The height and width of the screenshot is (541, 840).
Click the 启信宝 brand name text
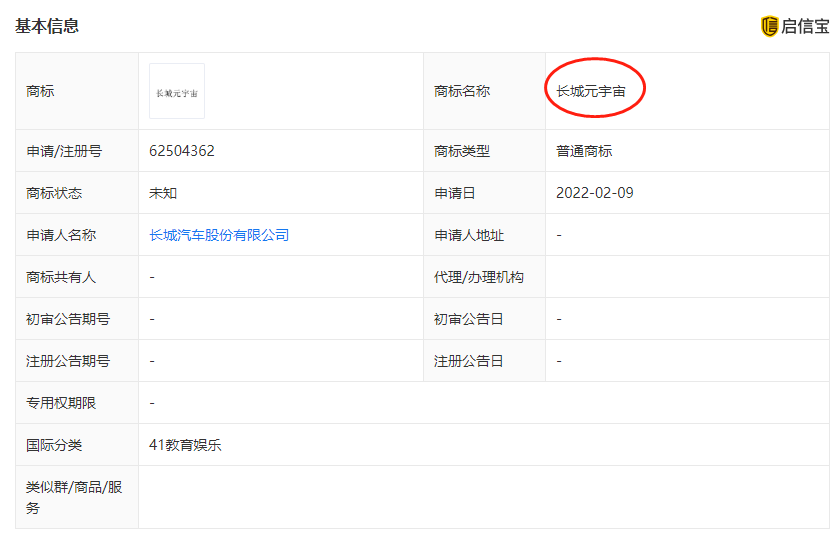(805, 26)
